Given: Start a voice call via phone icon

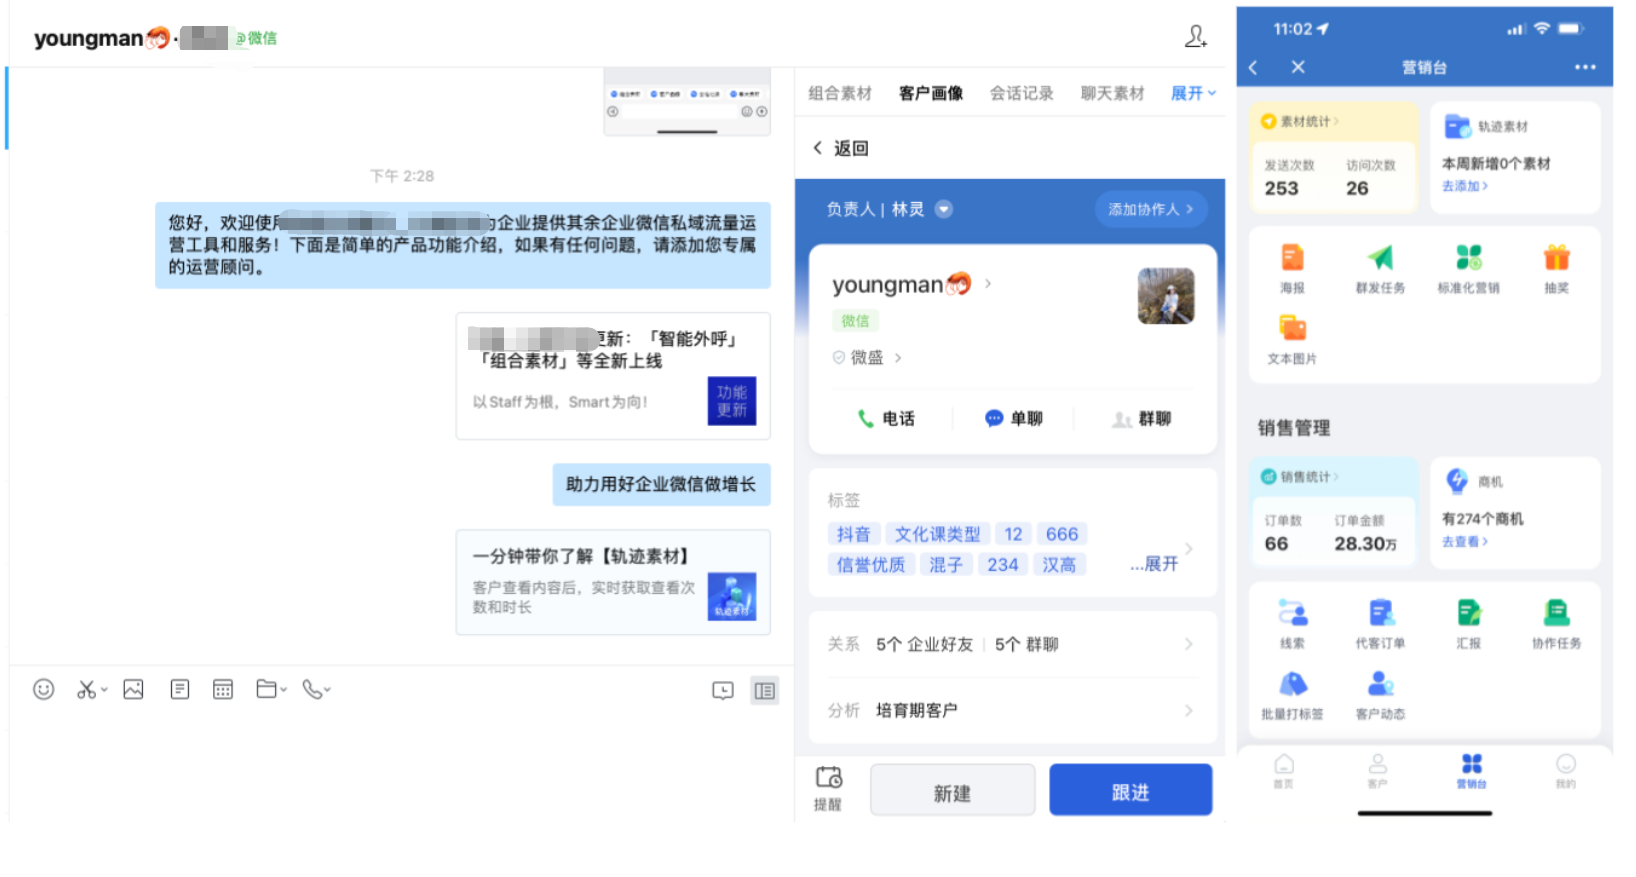Looking at the screenshot, I should pyautogui.click(x=312, y=689).
